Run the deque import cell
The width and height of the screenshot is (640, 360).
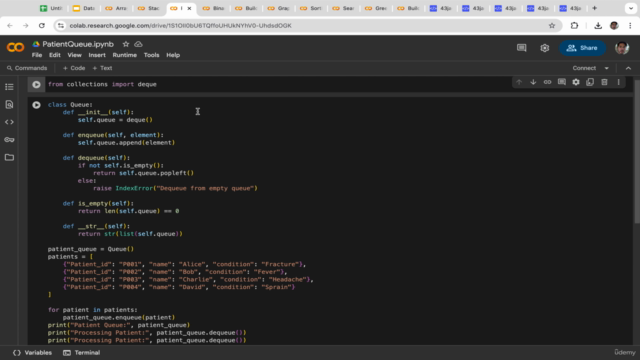click(36, 84)
